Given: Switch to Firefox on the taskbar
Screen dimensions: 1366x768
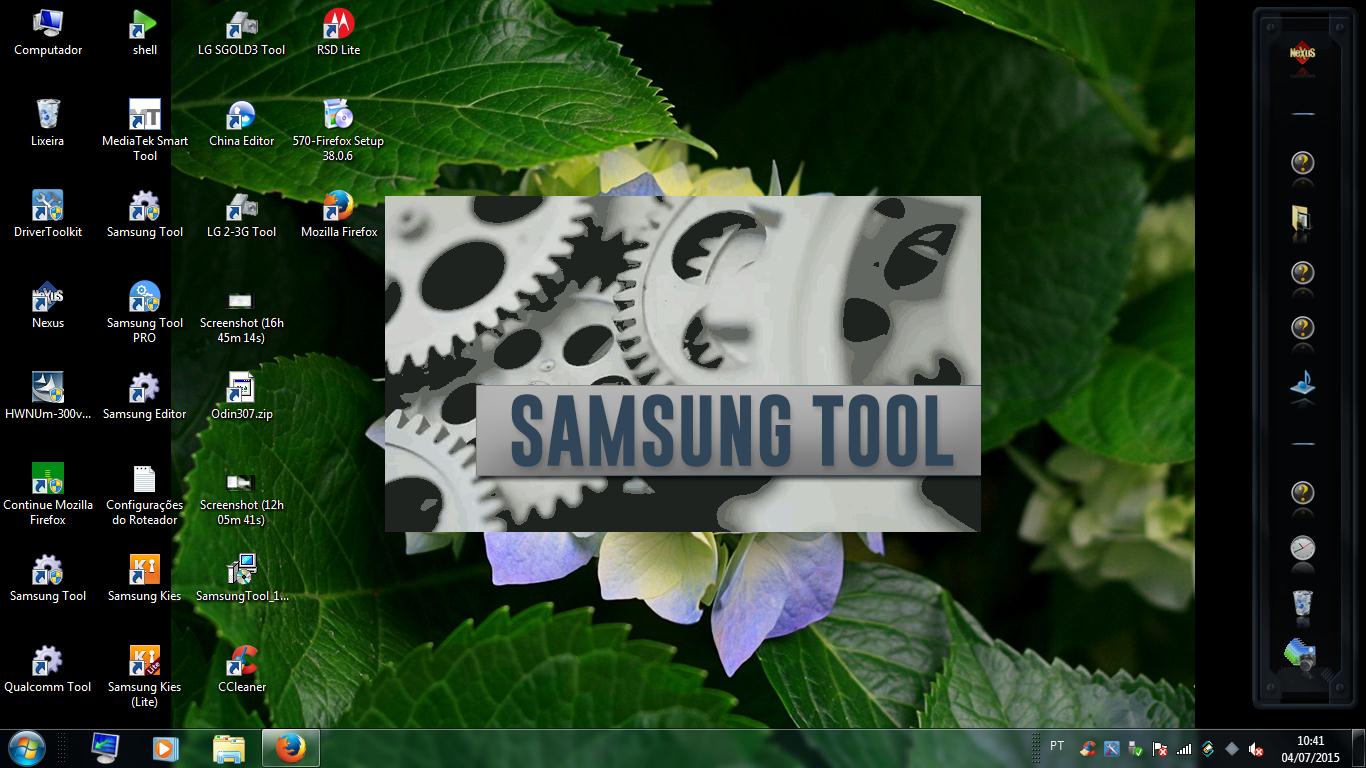Looking at the screenshot, I should tap(290, 748).
